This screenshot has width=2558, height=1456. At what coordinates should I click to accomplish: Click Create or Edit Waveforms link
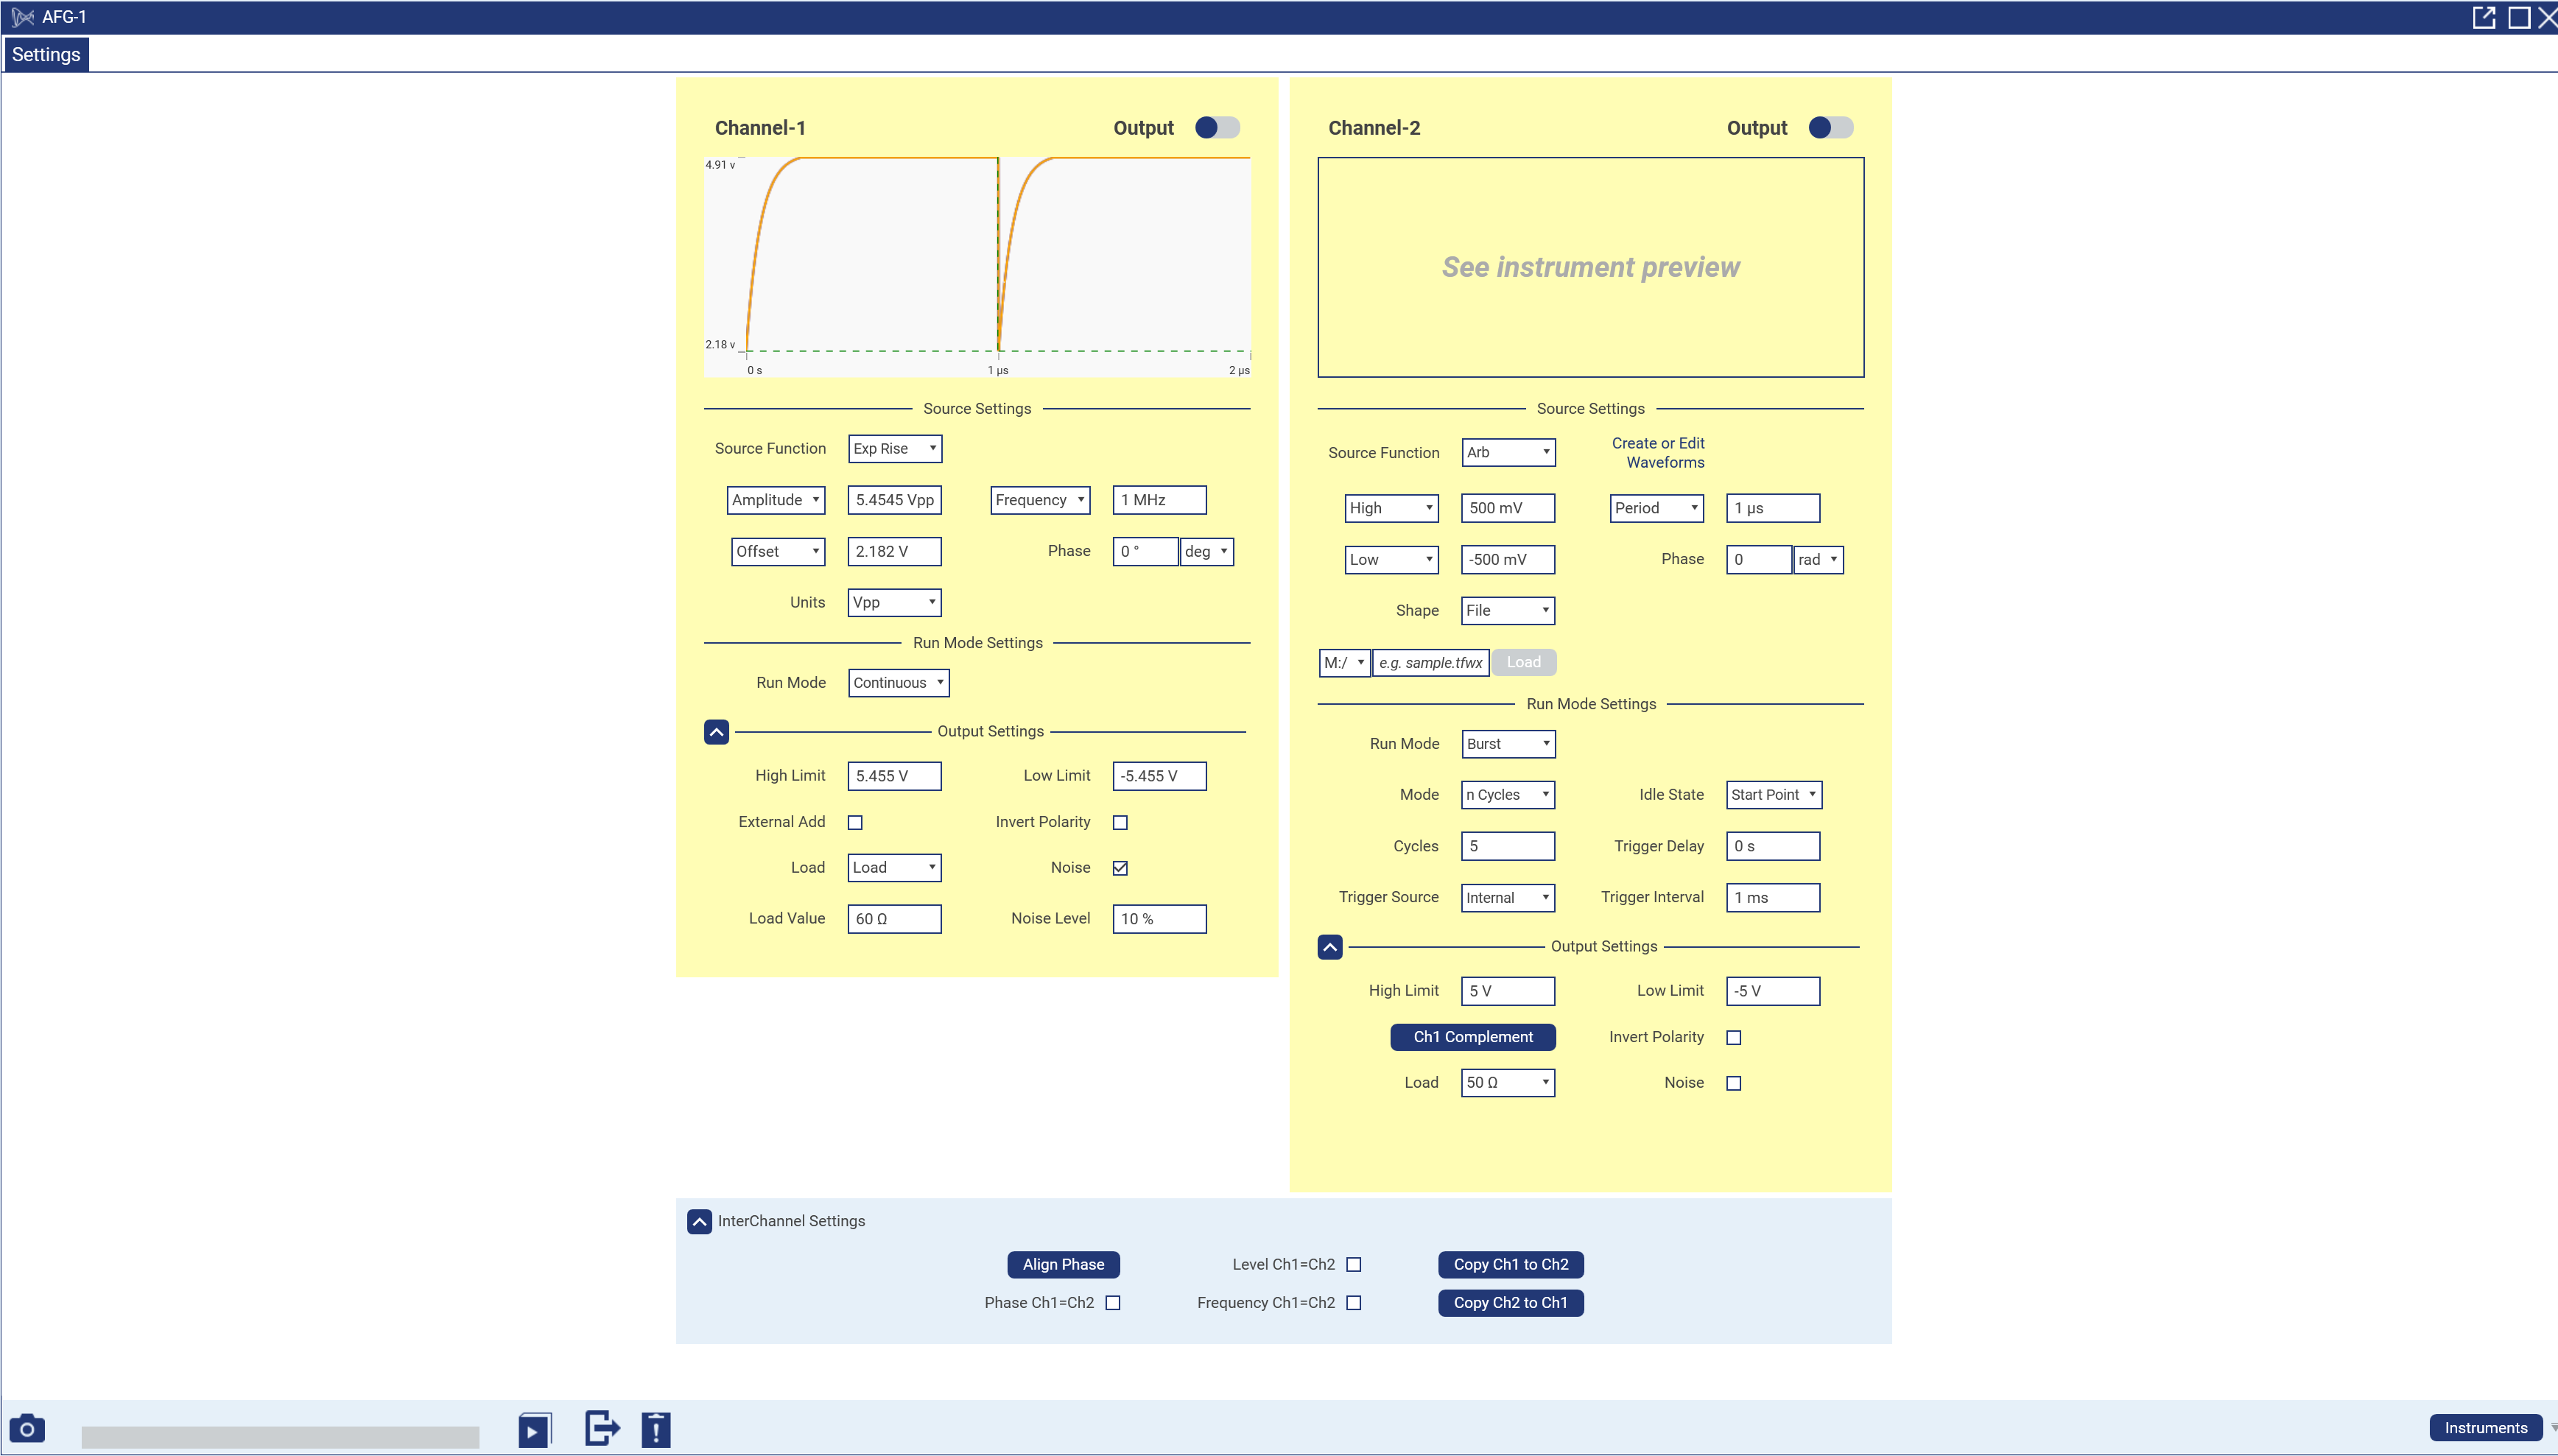tap(1659, 453)
